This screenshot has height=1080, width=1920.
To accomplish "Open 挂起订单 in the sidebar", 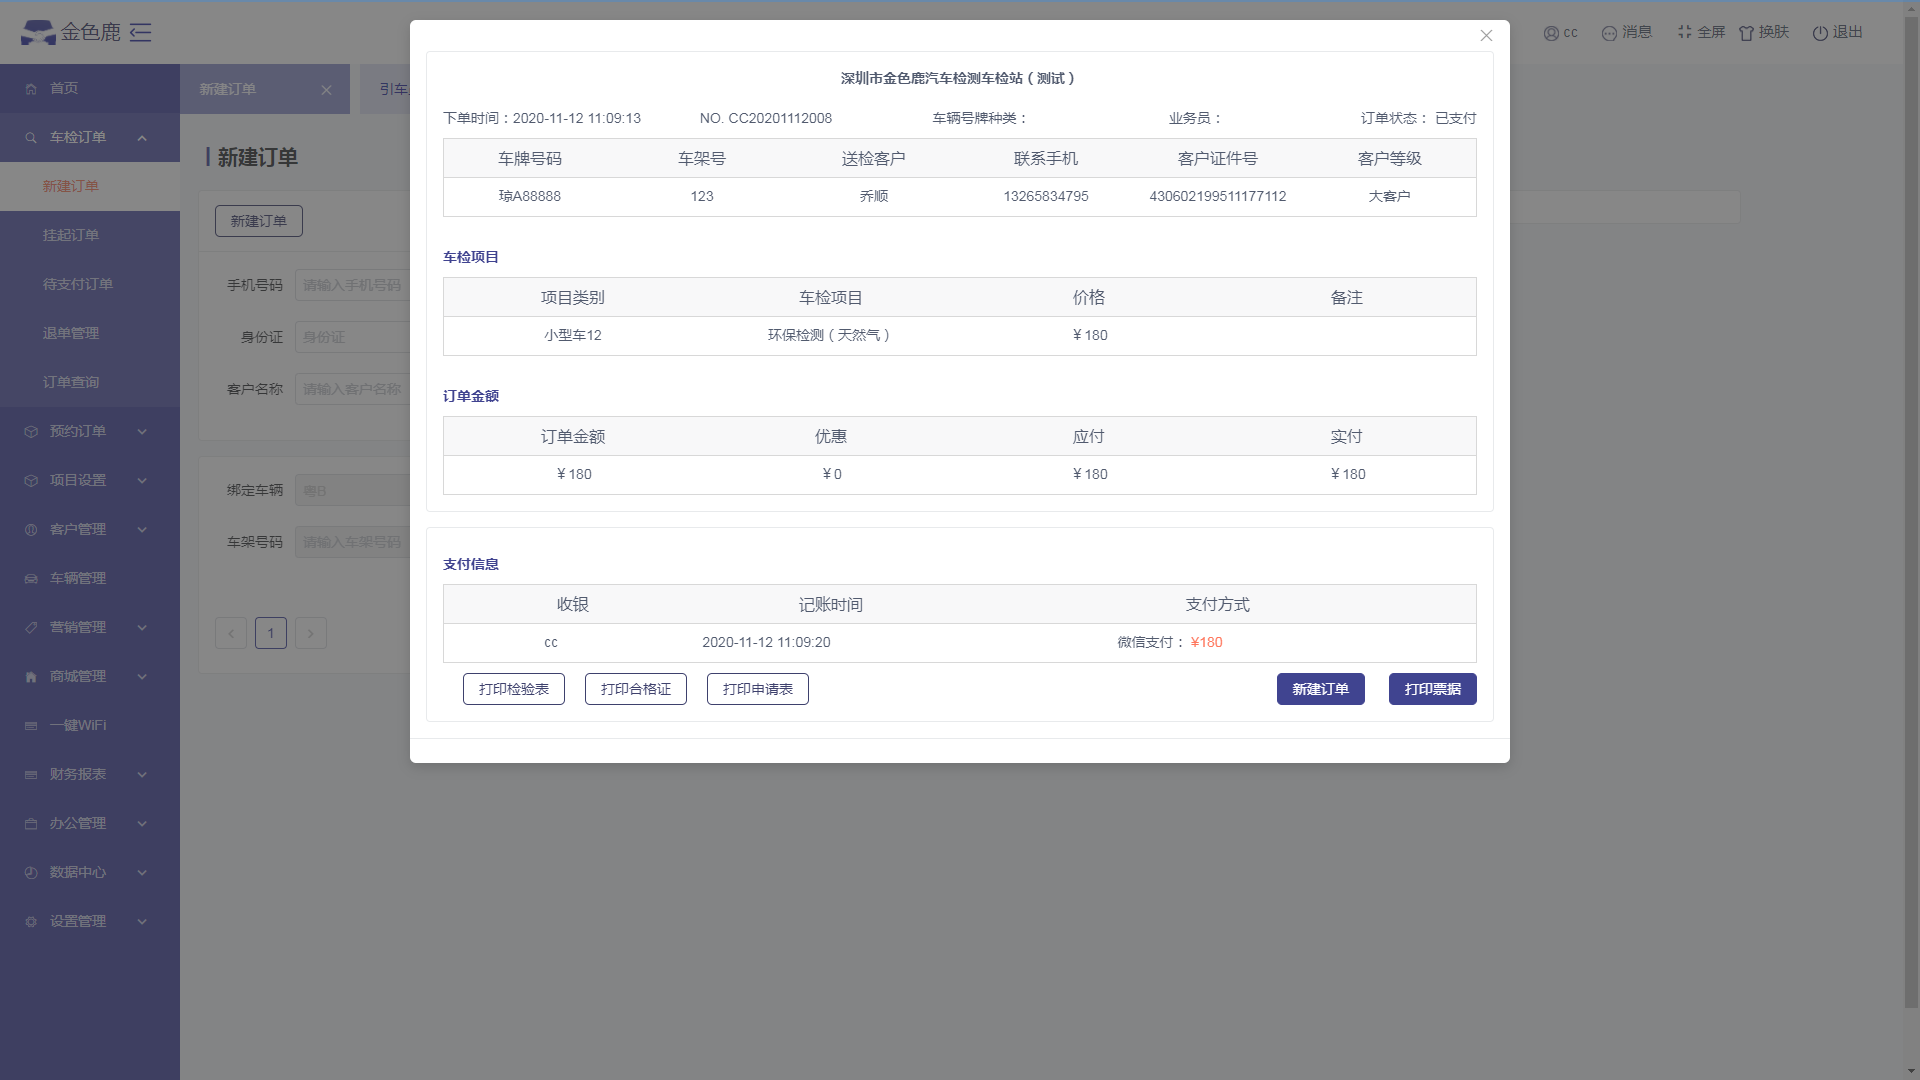I will coord(71,235).
